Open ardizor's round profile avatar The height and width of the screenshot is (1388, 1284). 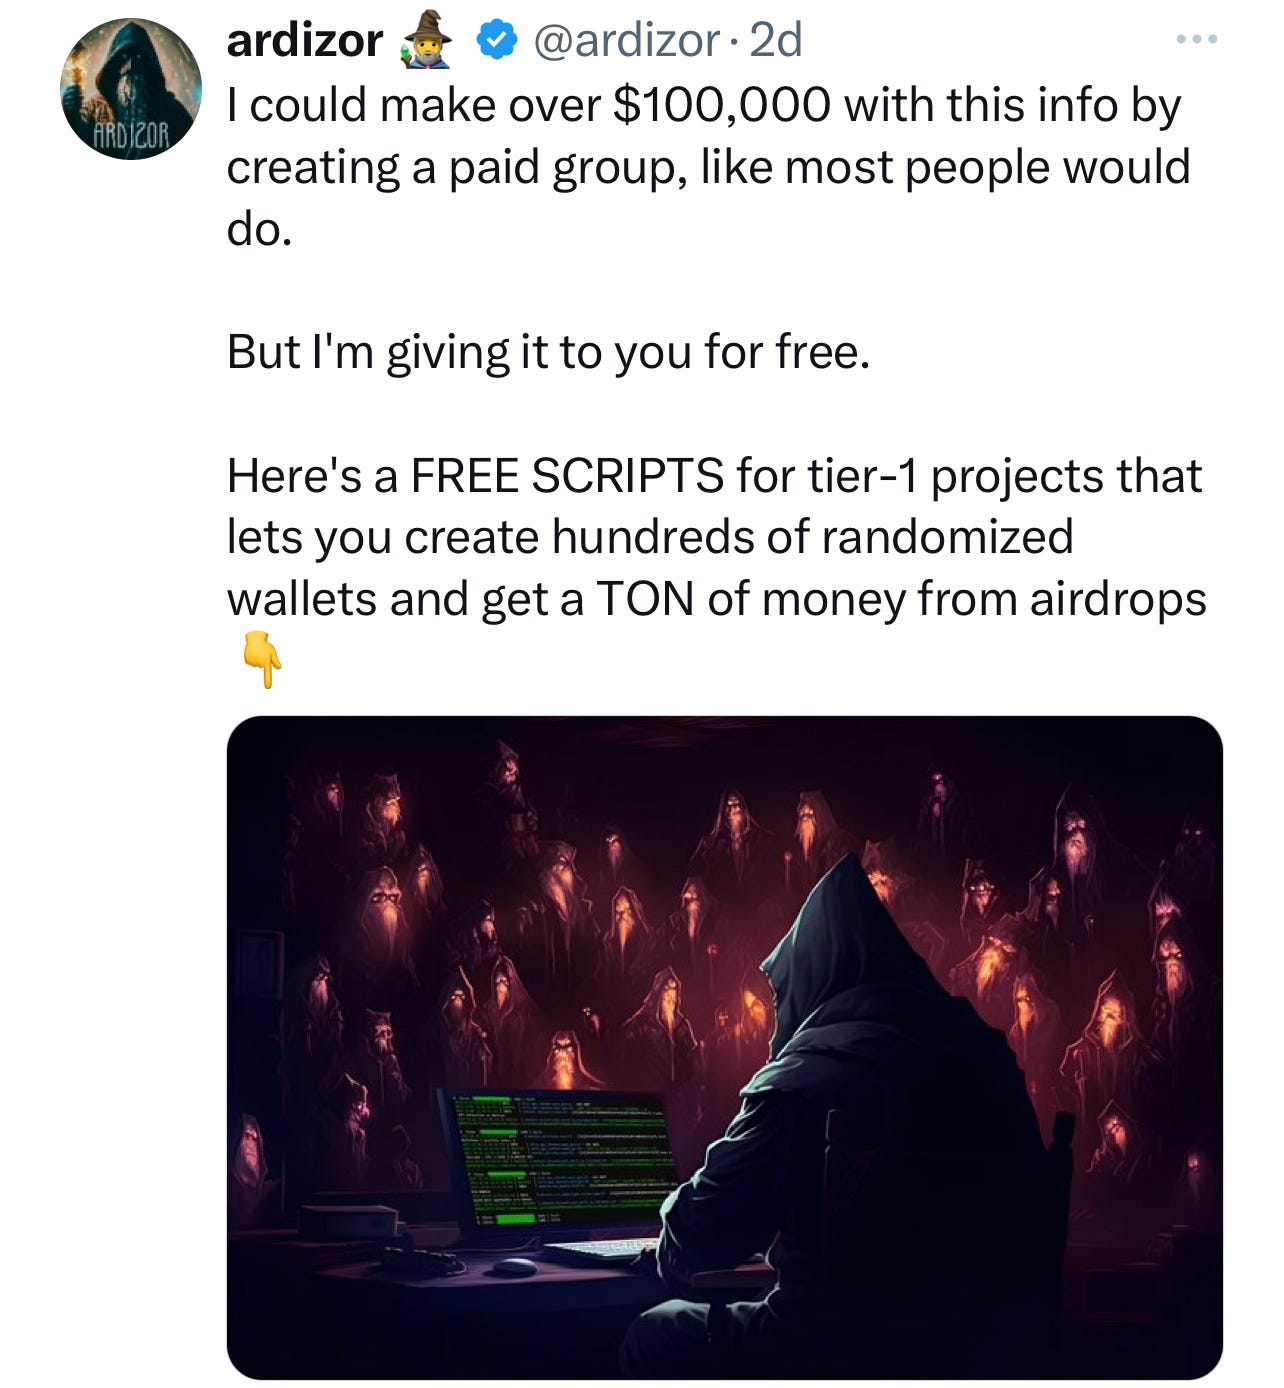click(x=131, y=89)
